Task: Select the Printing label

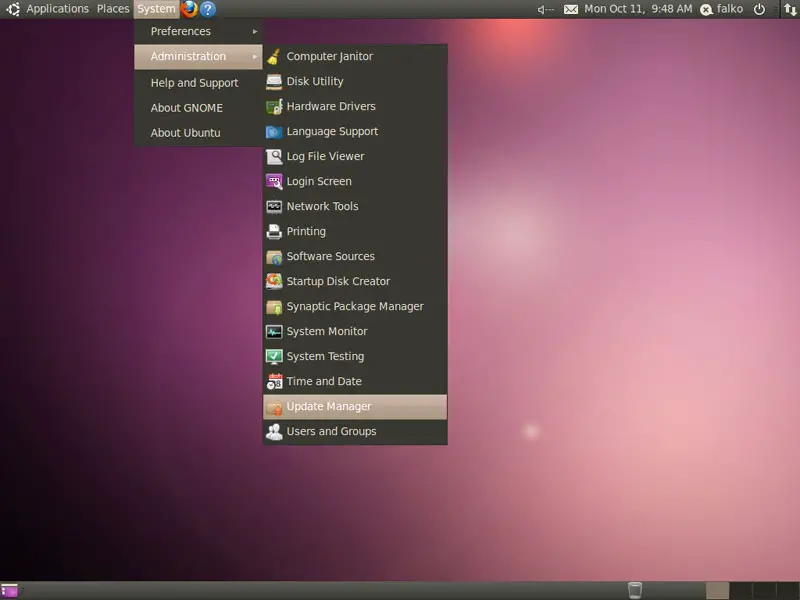Action: [x=306, y=231]
